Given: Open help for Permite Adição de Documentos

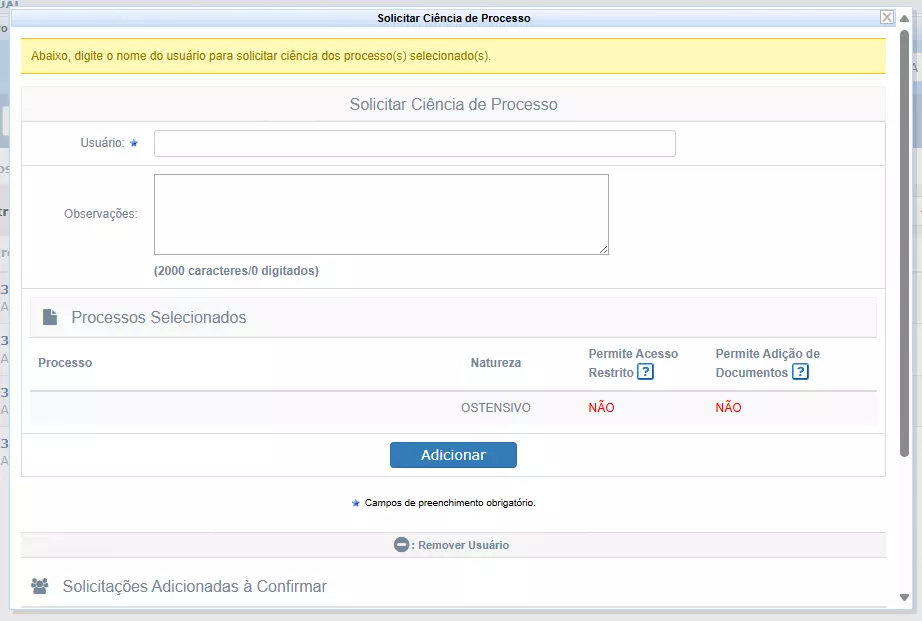Looking at the screenshot, I should tap(800, 372).
